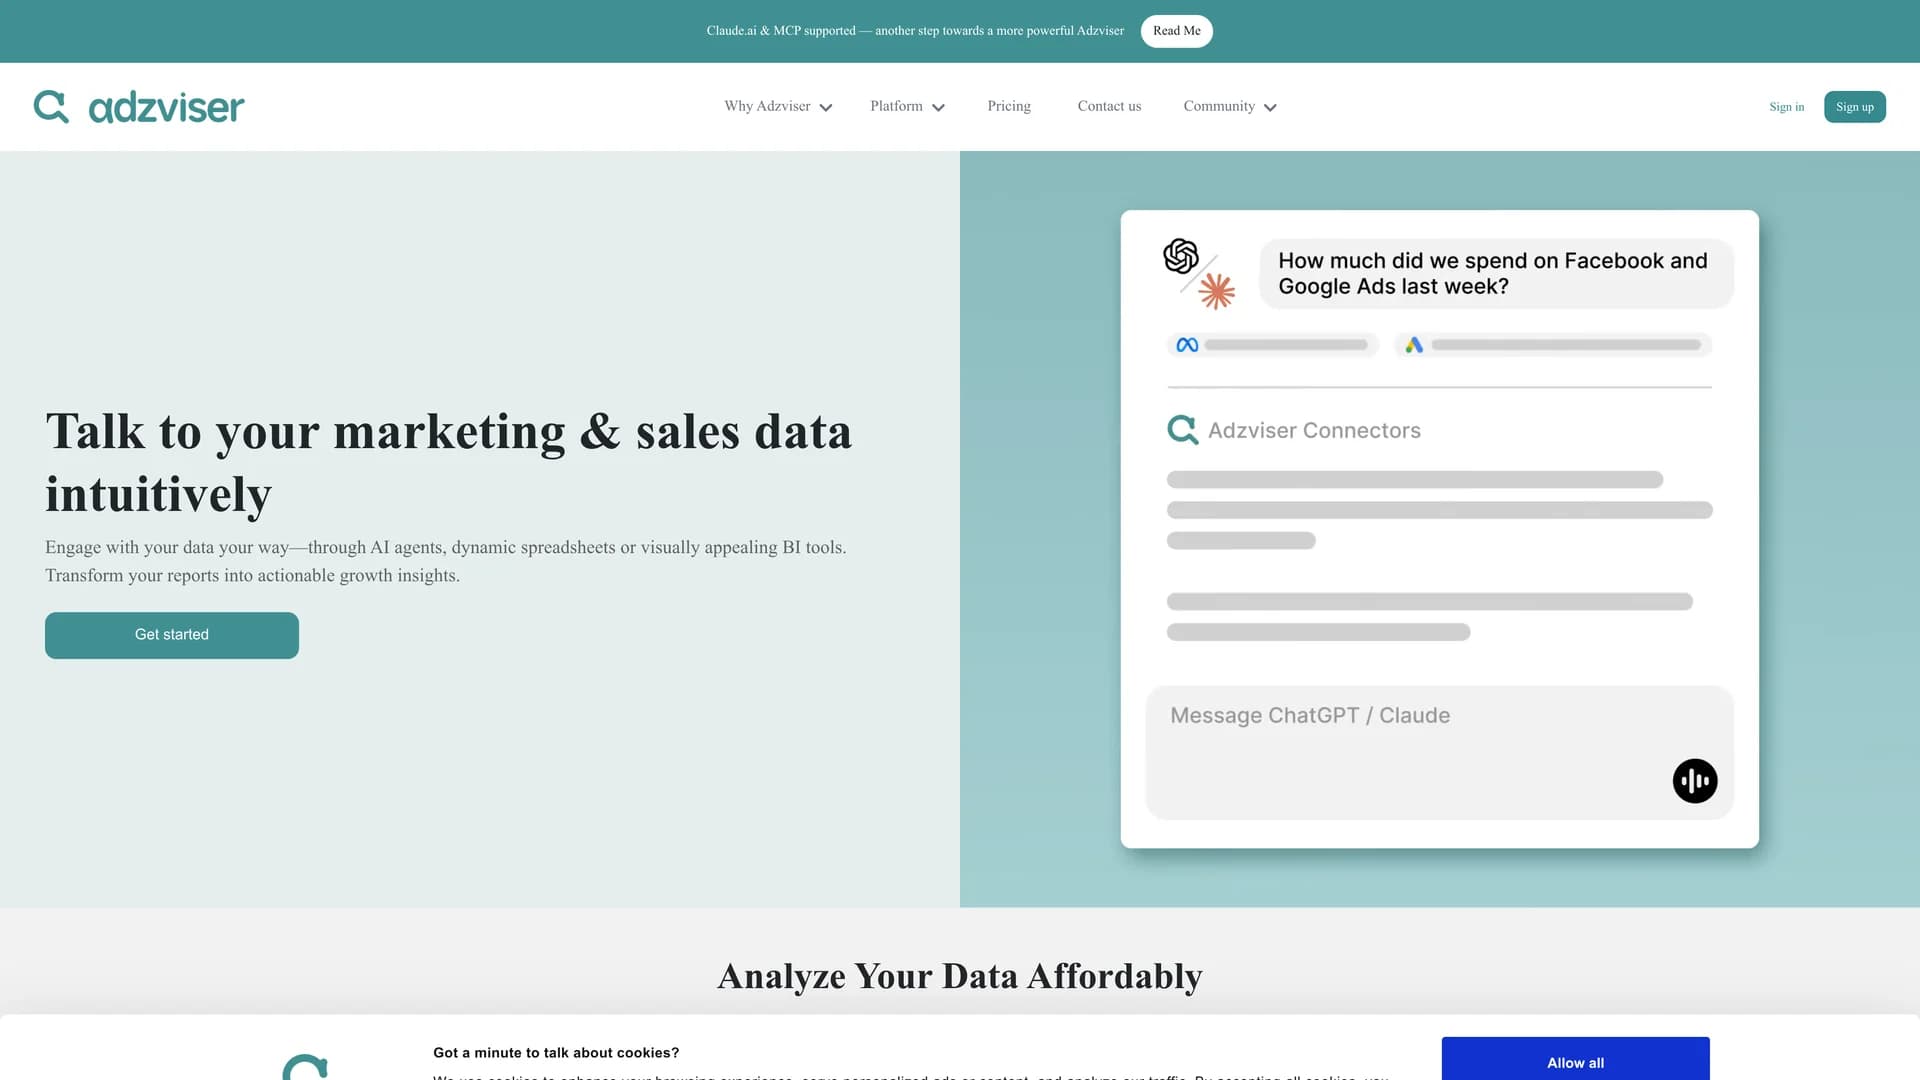Click the cookie banner Adzviser logo
1920x1080 pixels.
pos(305,1067)
